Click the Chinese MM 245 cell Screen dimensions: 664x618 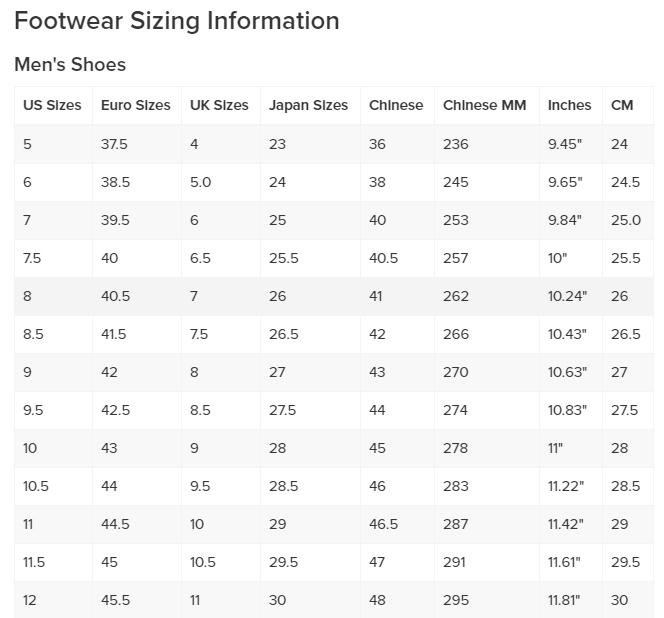pos(455,182)
